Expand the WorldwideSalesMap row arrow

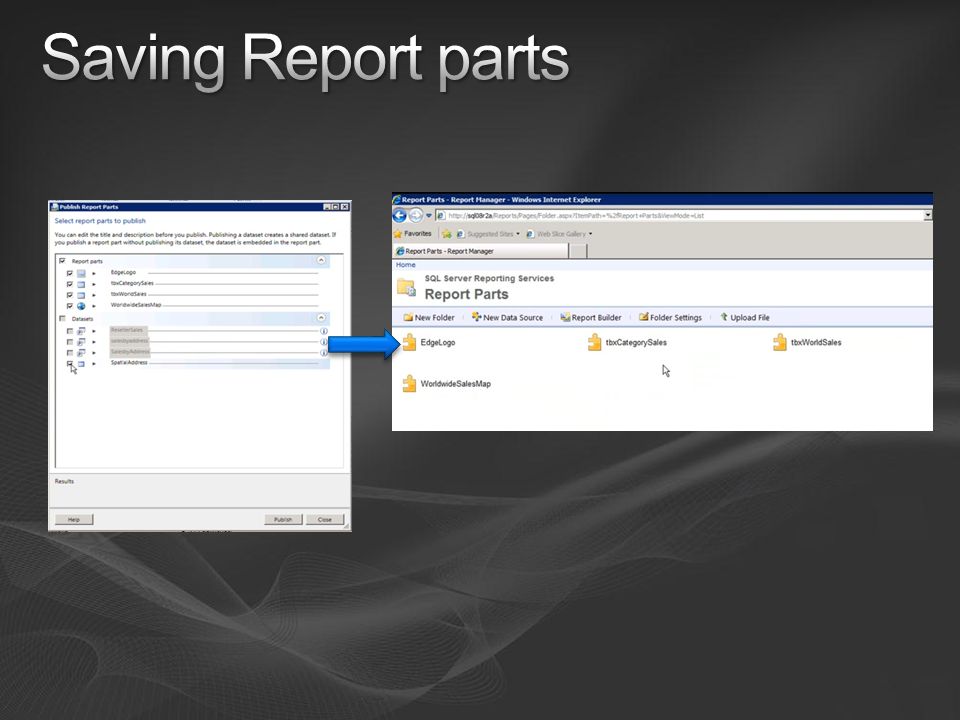click(94, 306)
